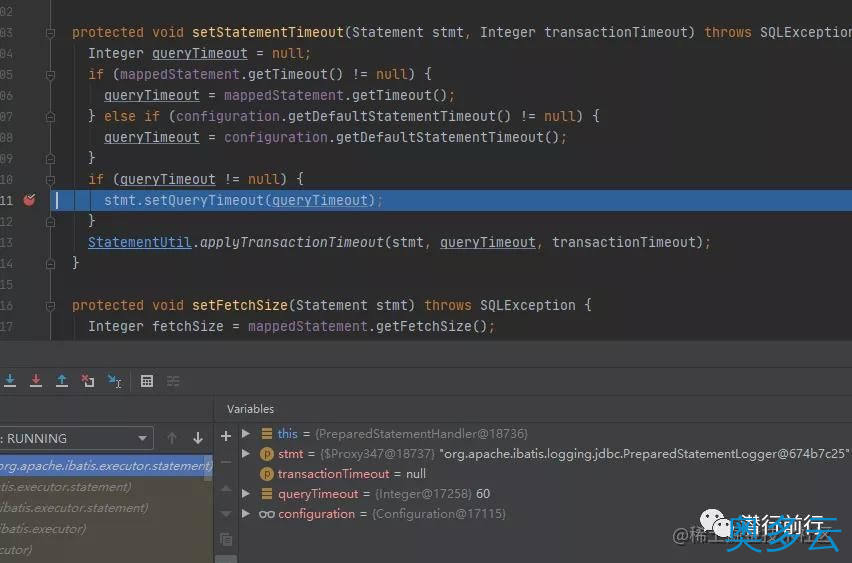Click the Drop Frame debugger icon
852x563 pixels.
point(88,381)
